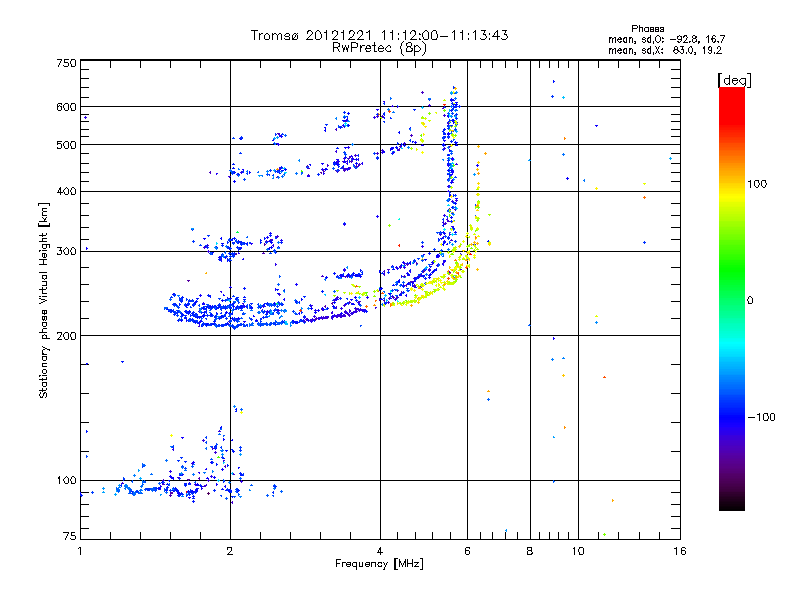Viewport: 800px width, 600px height.
Task: Click y-axis tick label '400'
Action: coord(66,191)
